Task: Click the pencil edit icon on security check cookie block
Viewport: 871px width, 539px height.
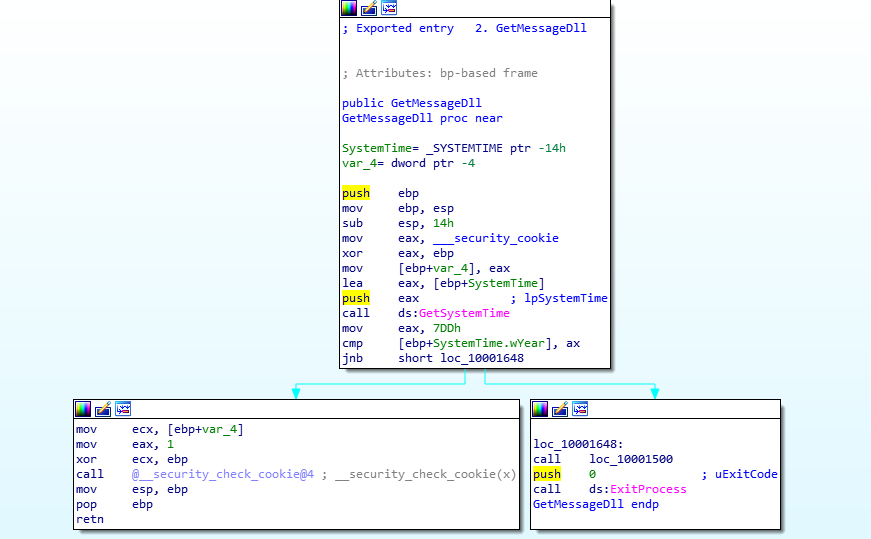Action: (x=103, y=408)
